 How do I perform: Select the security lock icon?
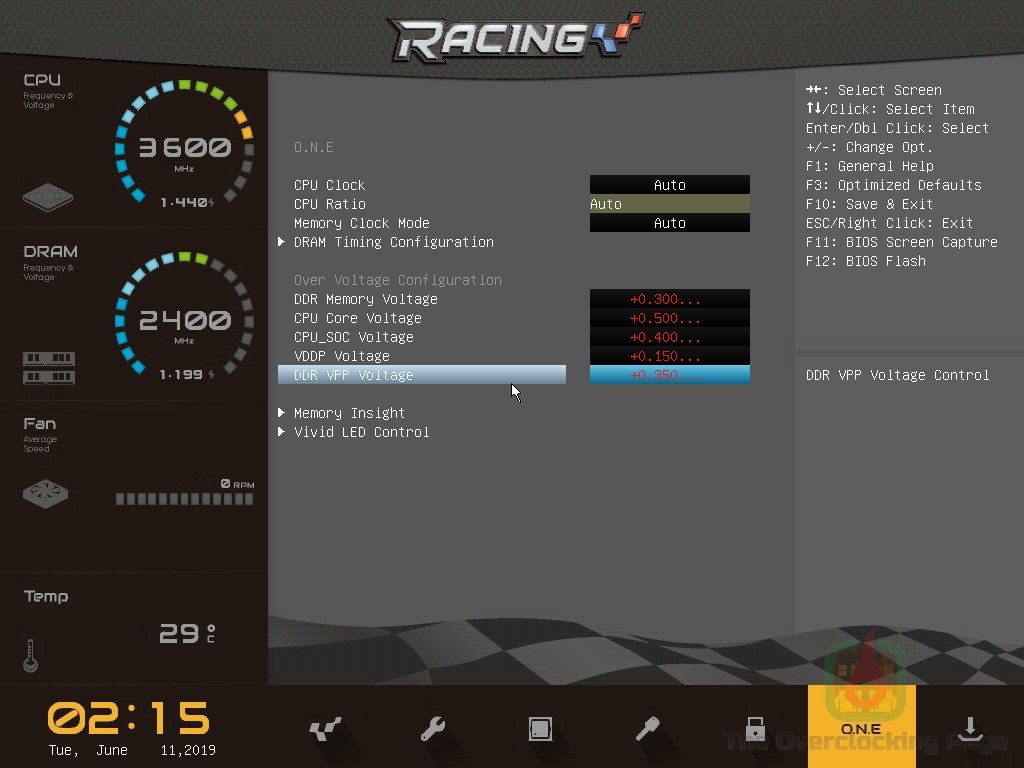click(x=755, y=729)
